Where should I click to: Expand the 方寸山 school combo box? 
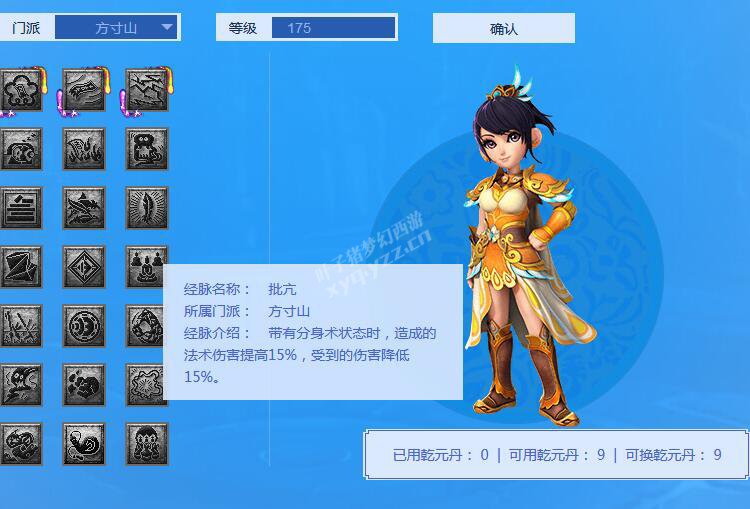116,27
